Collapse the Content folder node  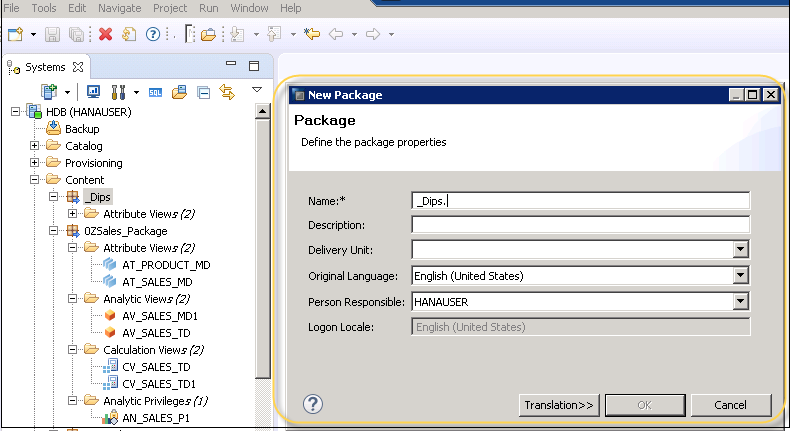point(35,180)
